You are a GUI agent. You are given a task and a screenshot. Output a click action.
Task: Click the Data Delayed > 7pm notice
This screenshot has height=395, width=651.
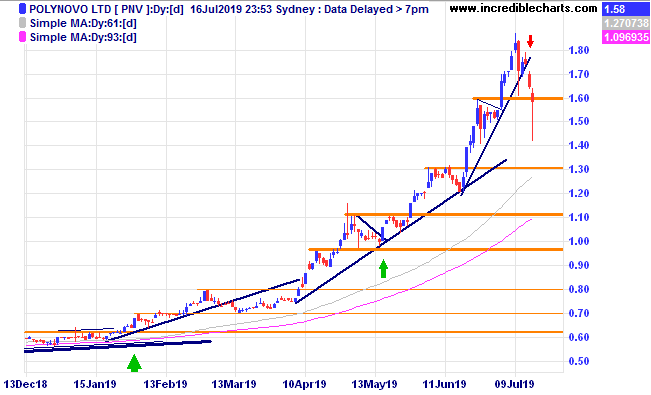376,9
